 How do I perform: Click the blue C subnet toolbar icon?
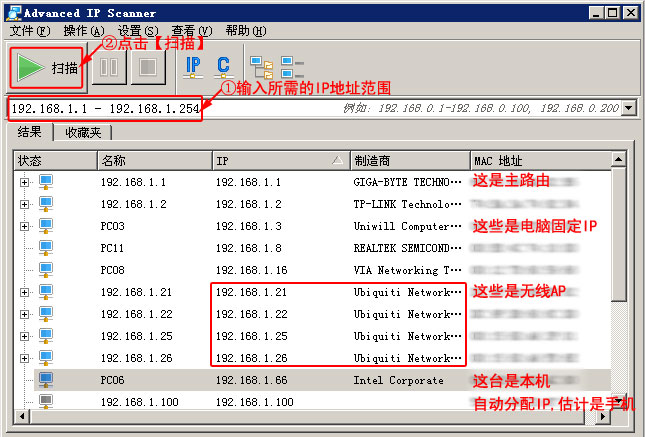(x=223, y=67)
